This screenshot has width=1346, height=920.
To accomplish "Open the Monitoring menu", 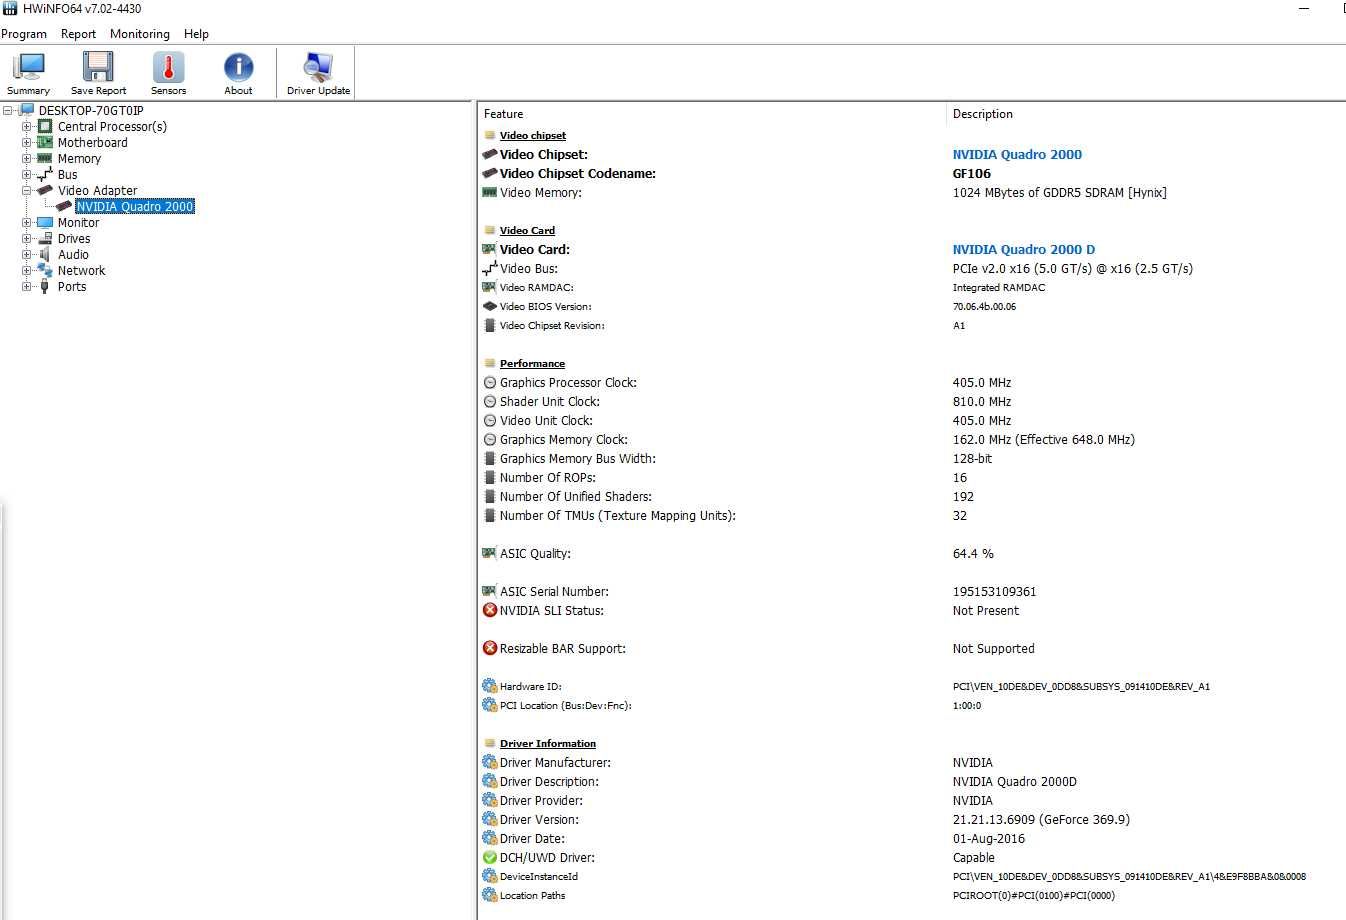I will point(140,34).
